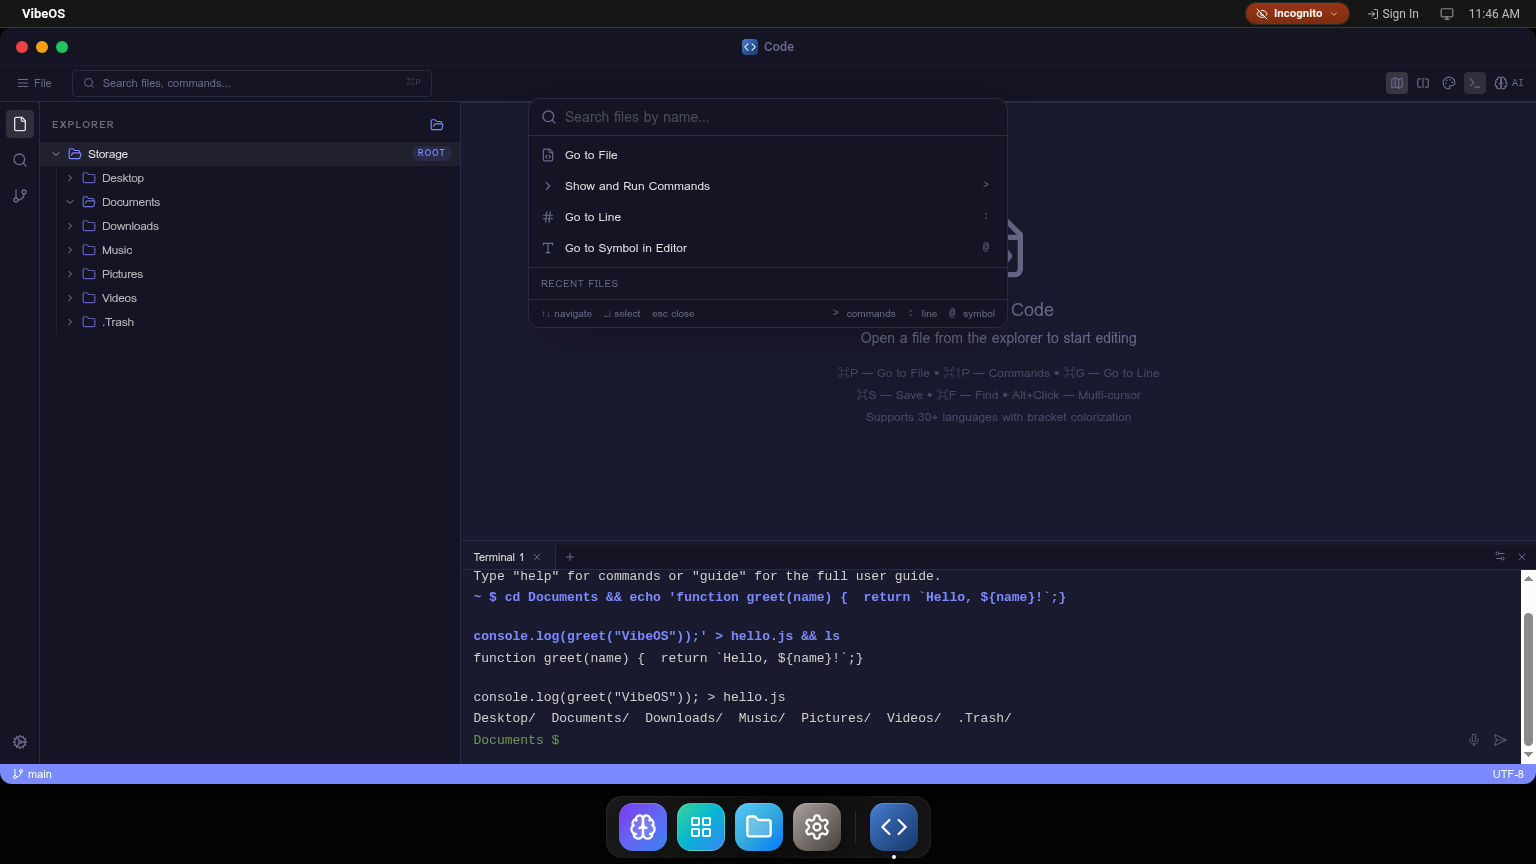Collapse the Storage root folder
Viewport: 1536px width, 864px height.
tap(56, 154)
